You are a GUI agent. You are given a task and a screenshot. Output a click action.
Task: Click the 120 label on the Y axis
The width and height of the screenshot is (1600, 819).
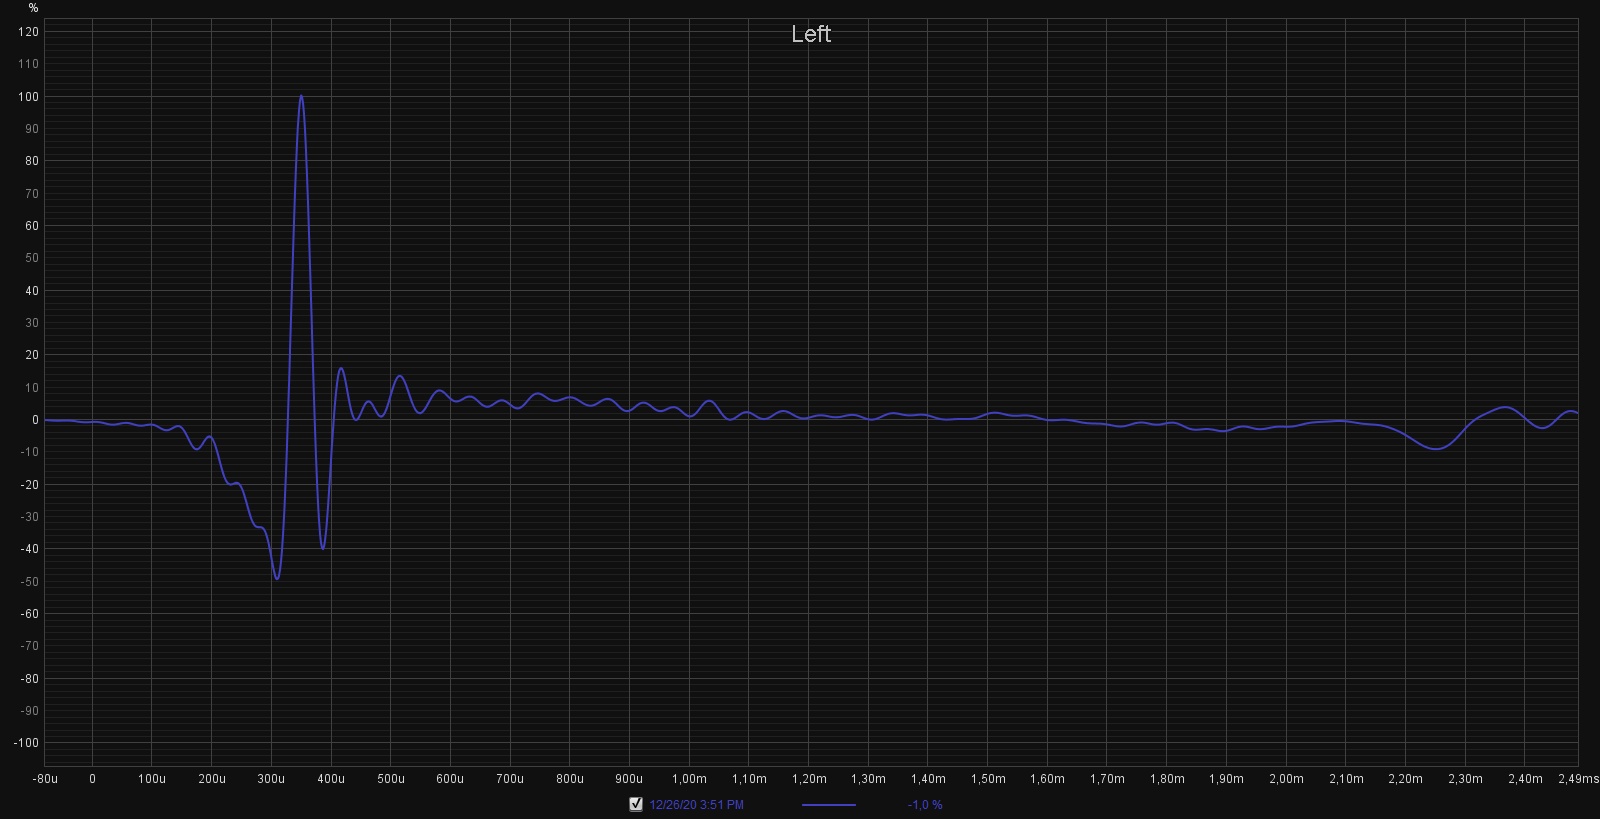pos(28,32)
